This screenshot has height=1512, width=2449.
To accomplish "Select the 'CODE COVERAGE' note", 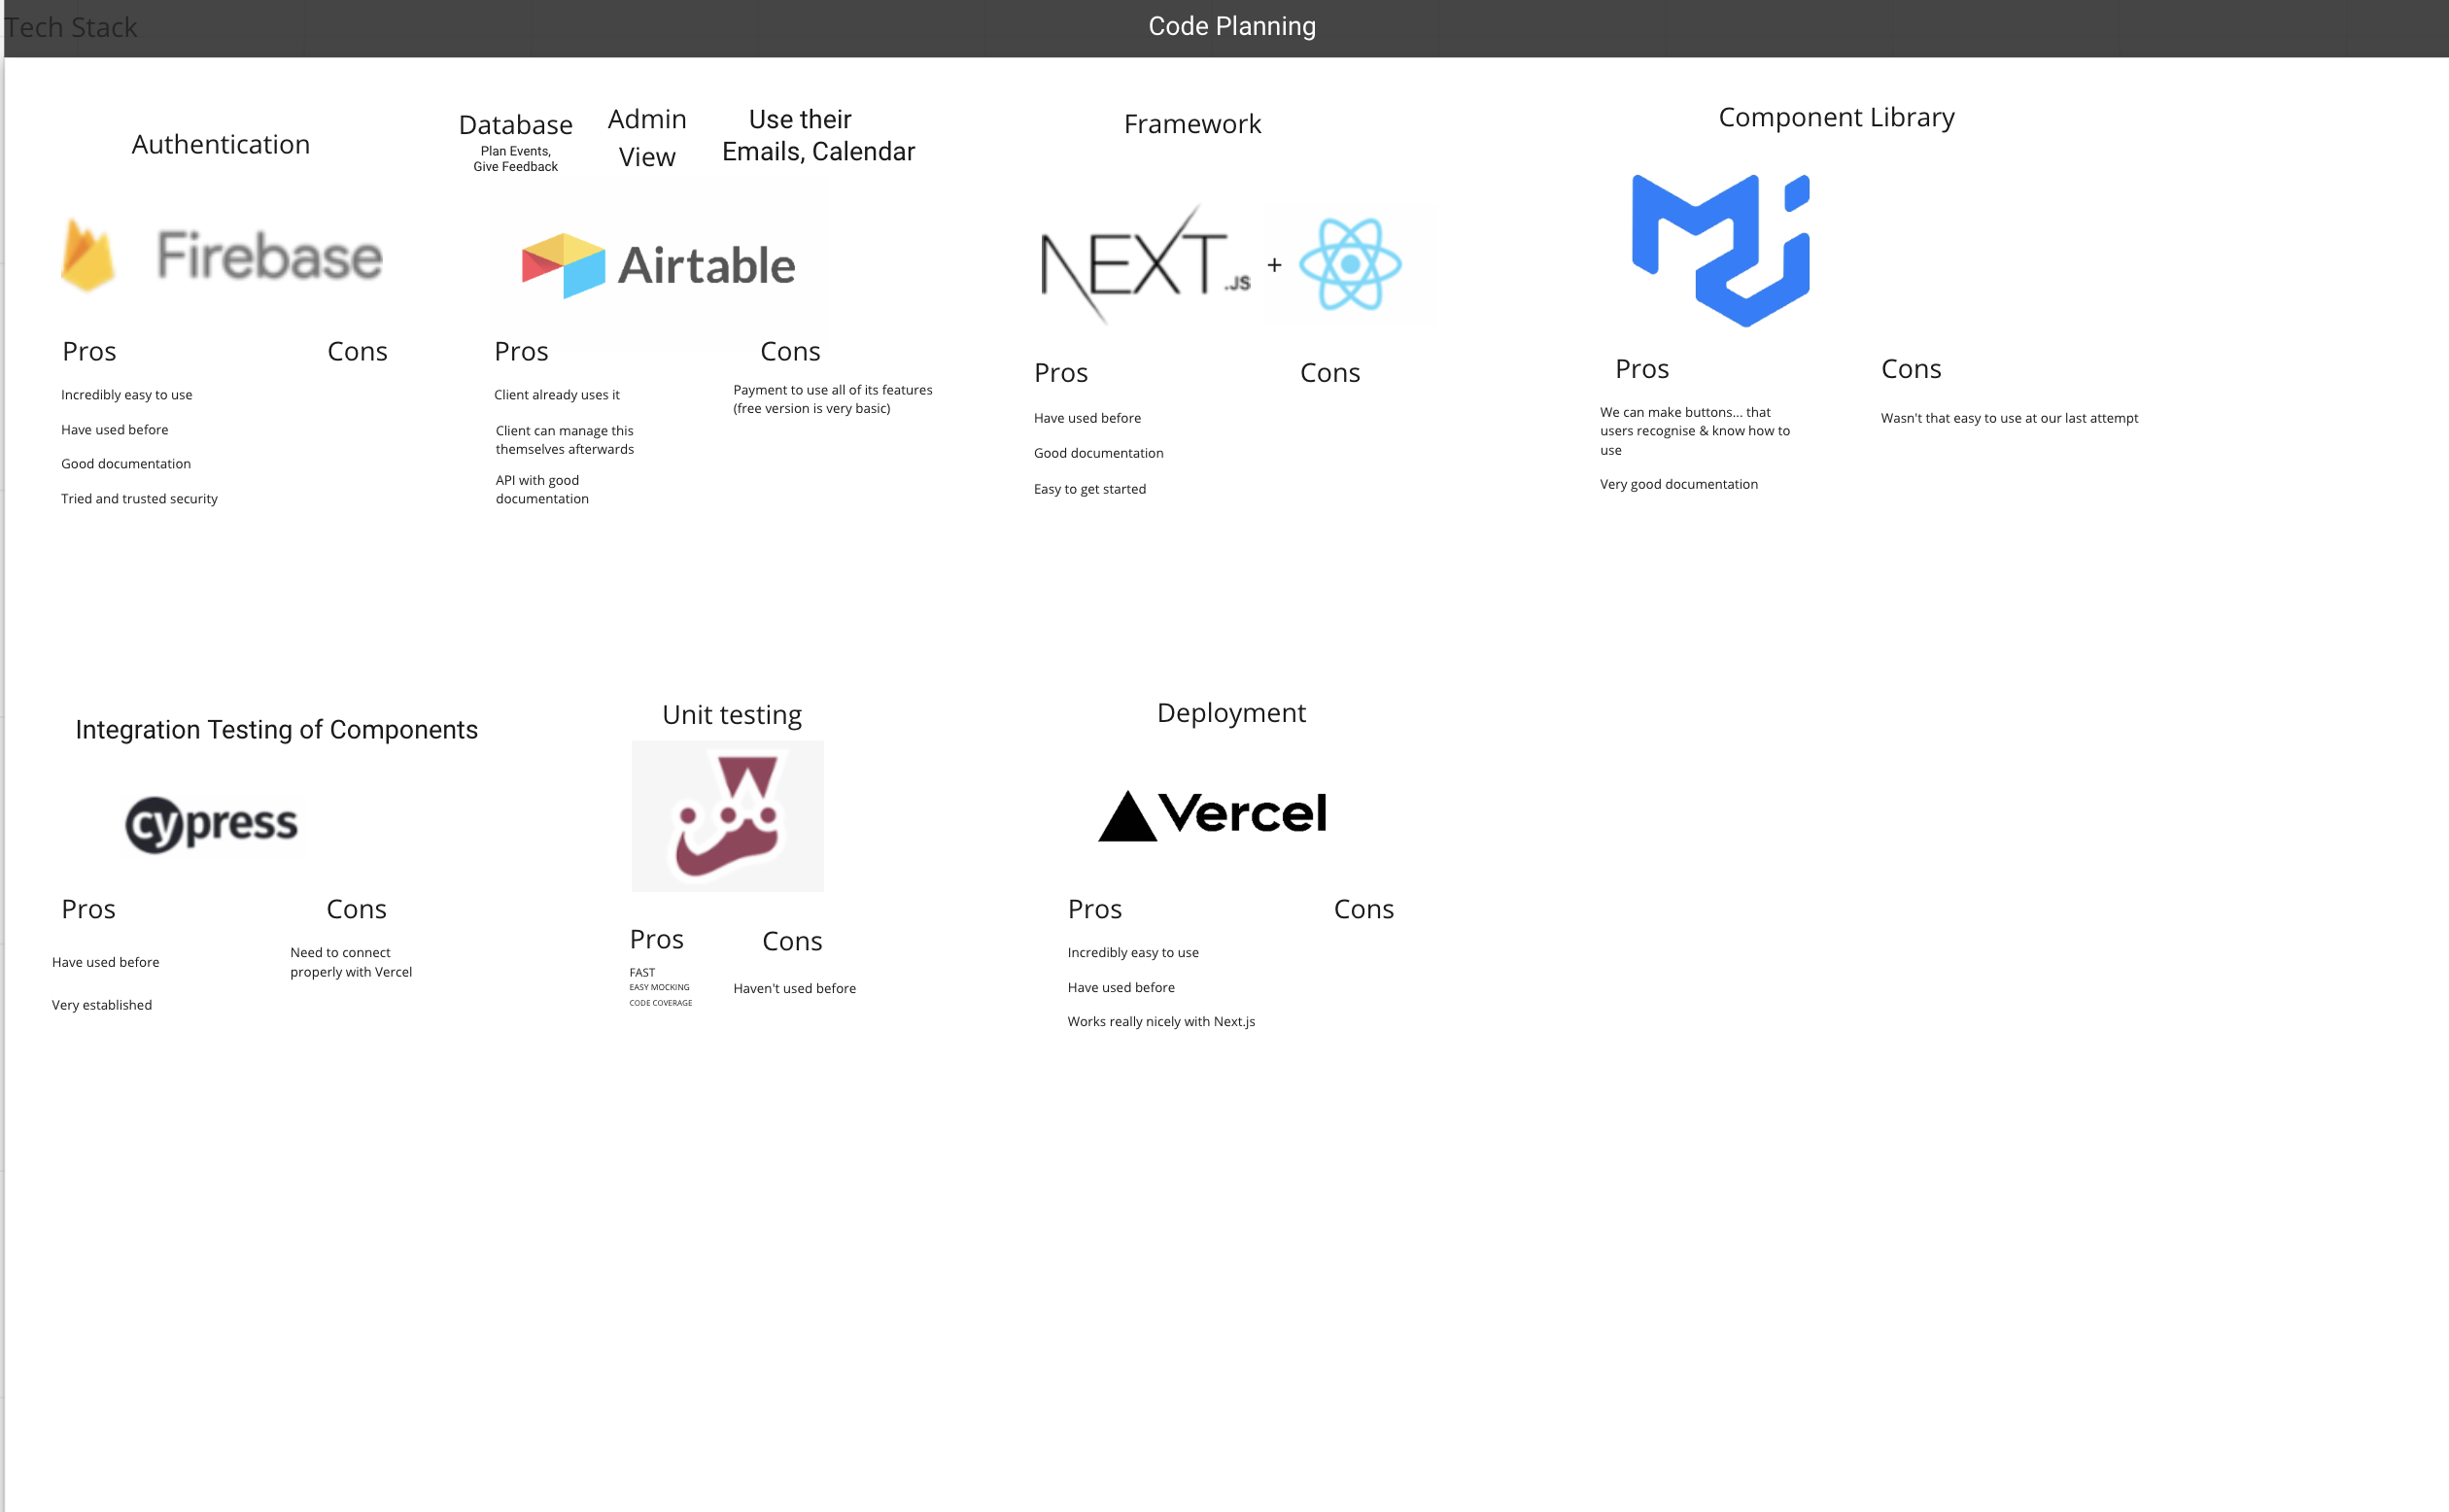I will [660, 1003].
